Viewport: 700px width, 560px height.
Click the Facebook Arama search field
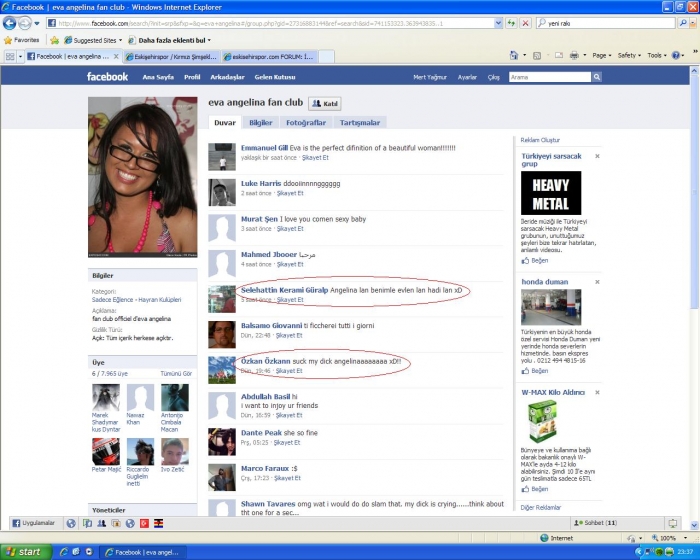(550, 77)
